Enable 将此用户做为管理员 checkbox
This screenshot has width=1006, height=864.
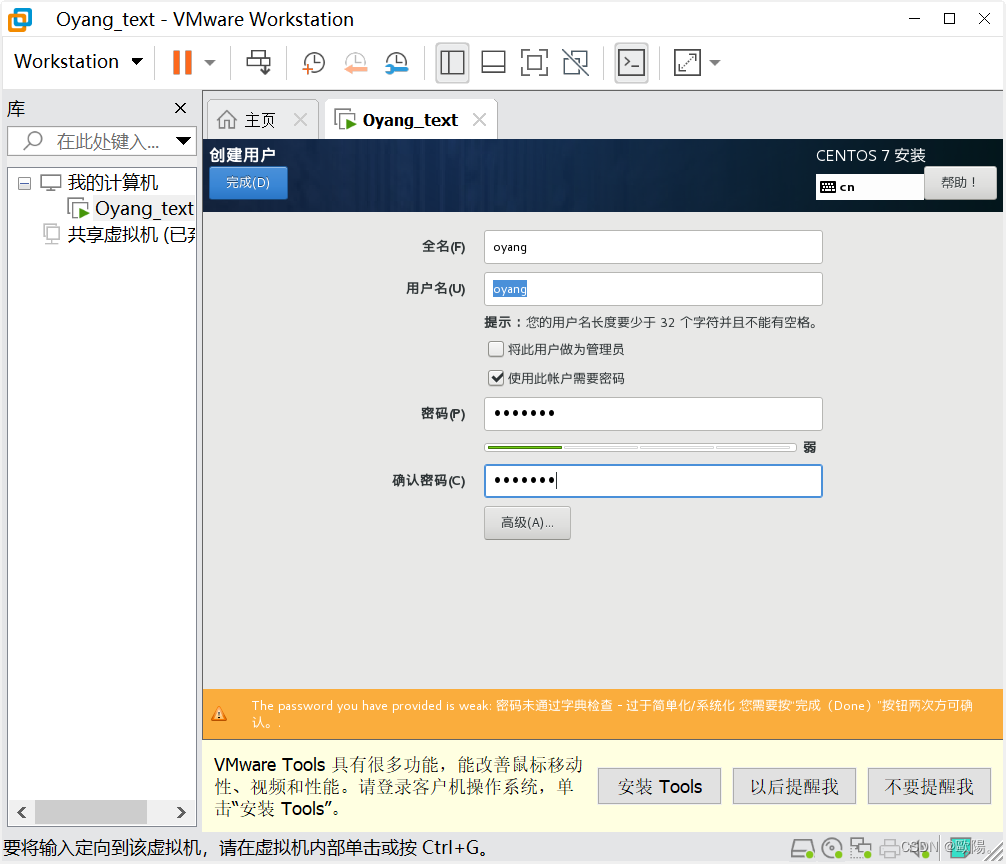[x=496, y=349]
